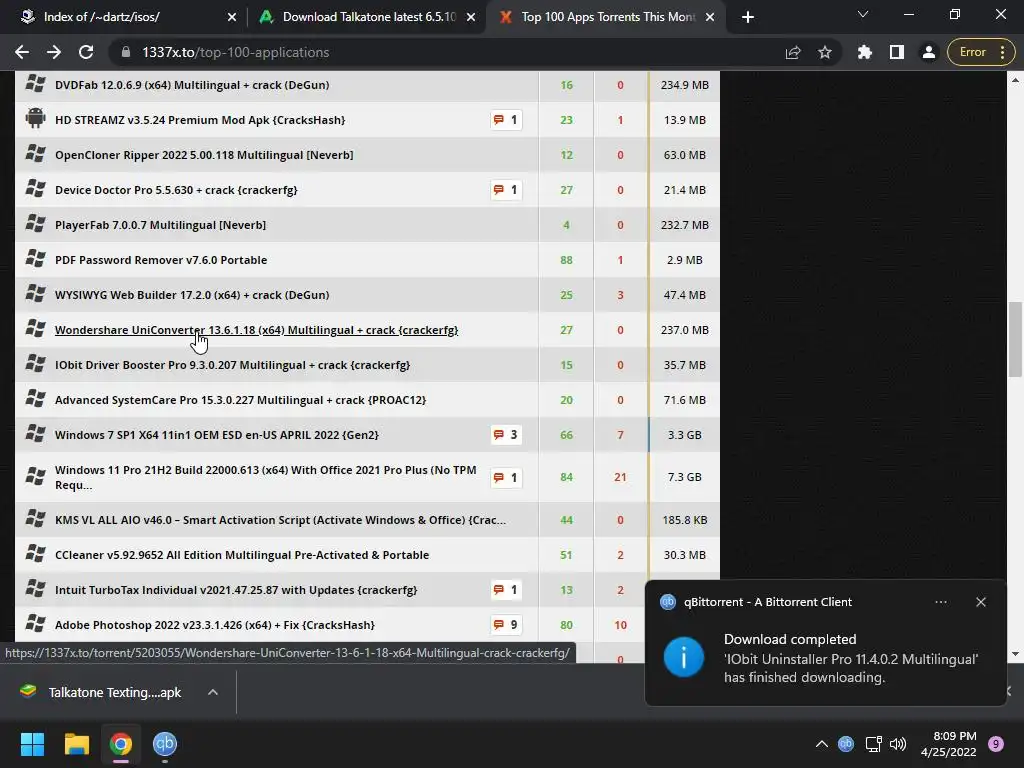Open OpenCloner Ripper 2022 torrent link
Viewport: 1024px width, 768px height.
204,155
